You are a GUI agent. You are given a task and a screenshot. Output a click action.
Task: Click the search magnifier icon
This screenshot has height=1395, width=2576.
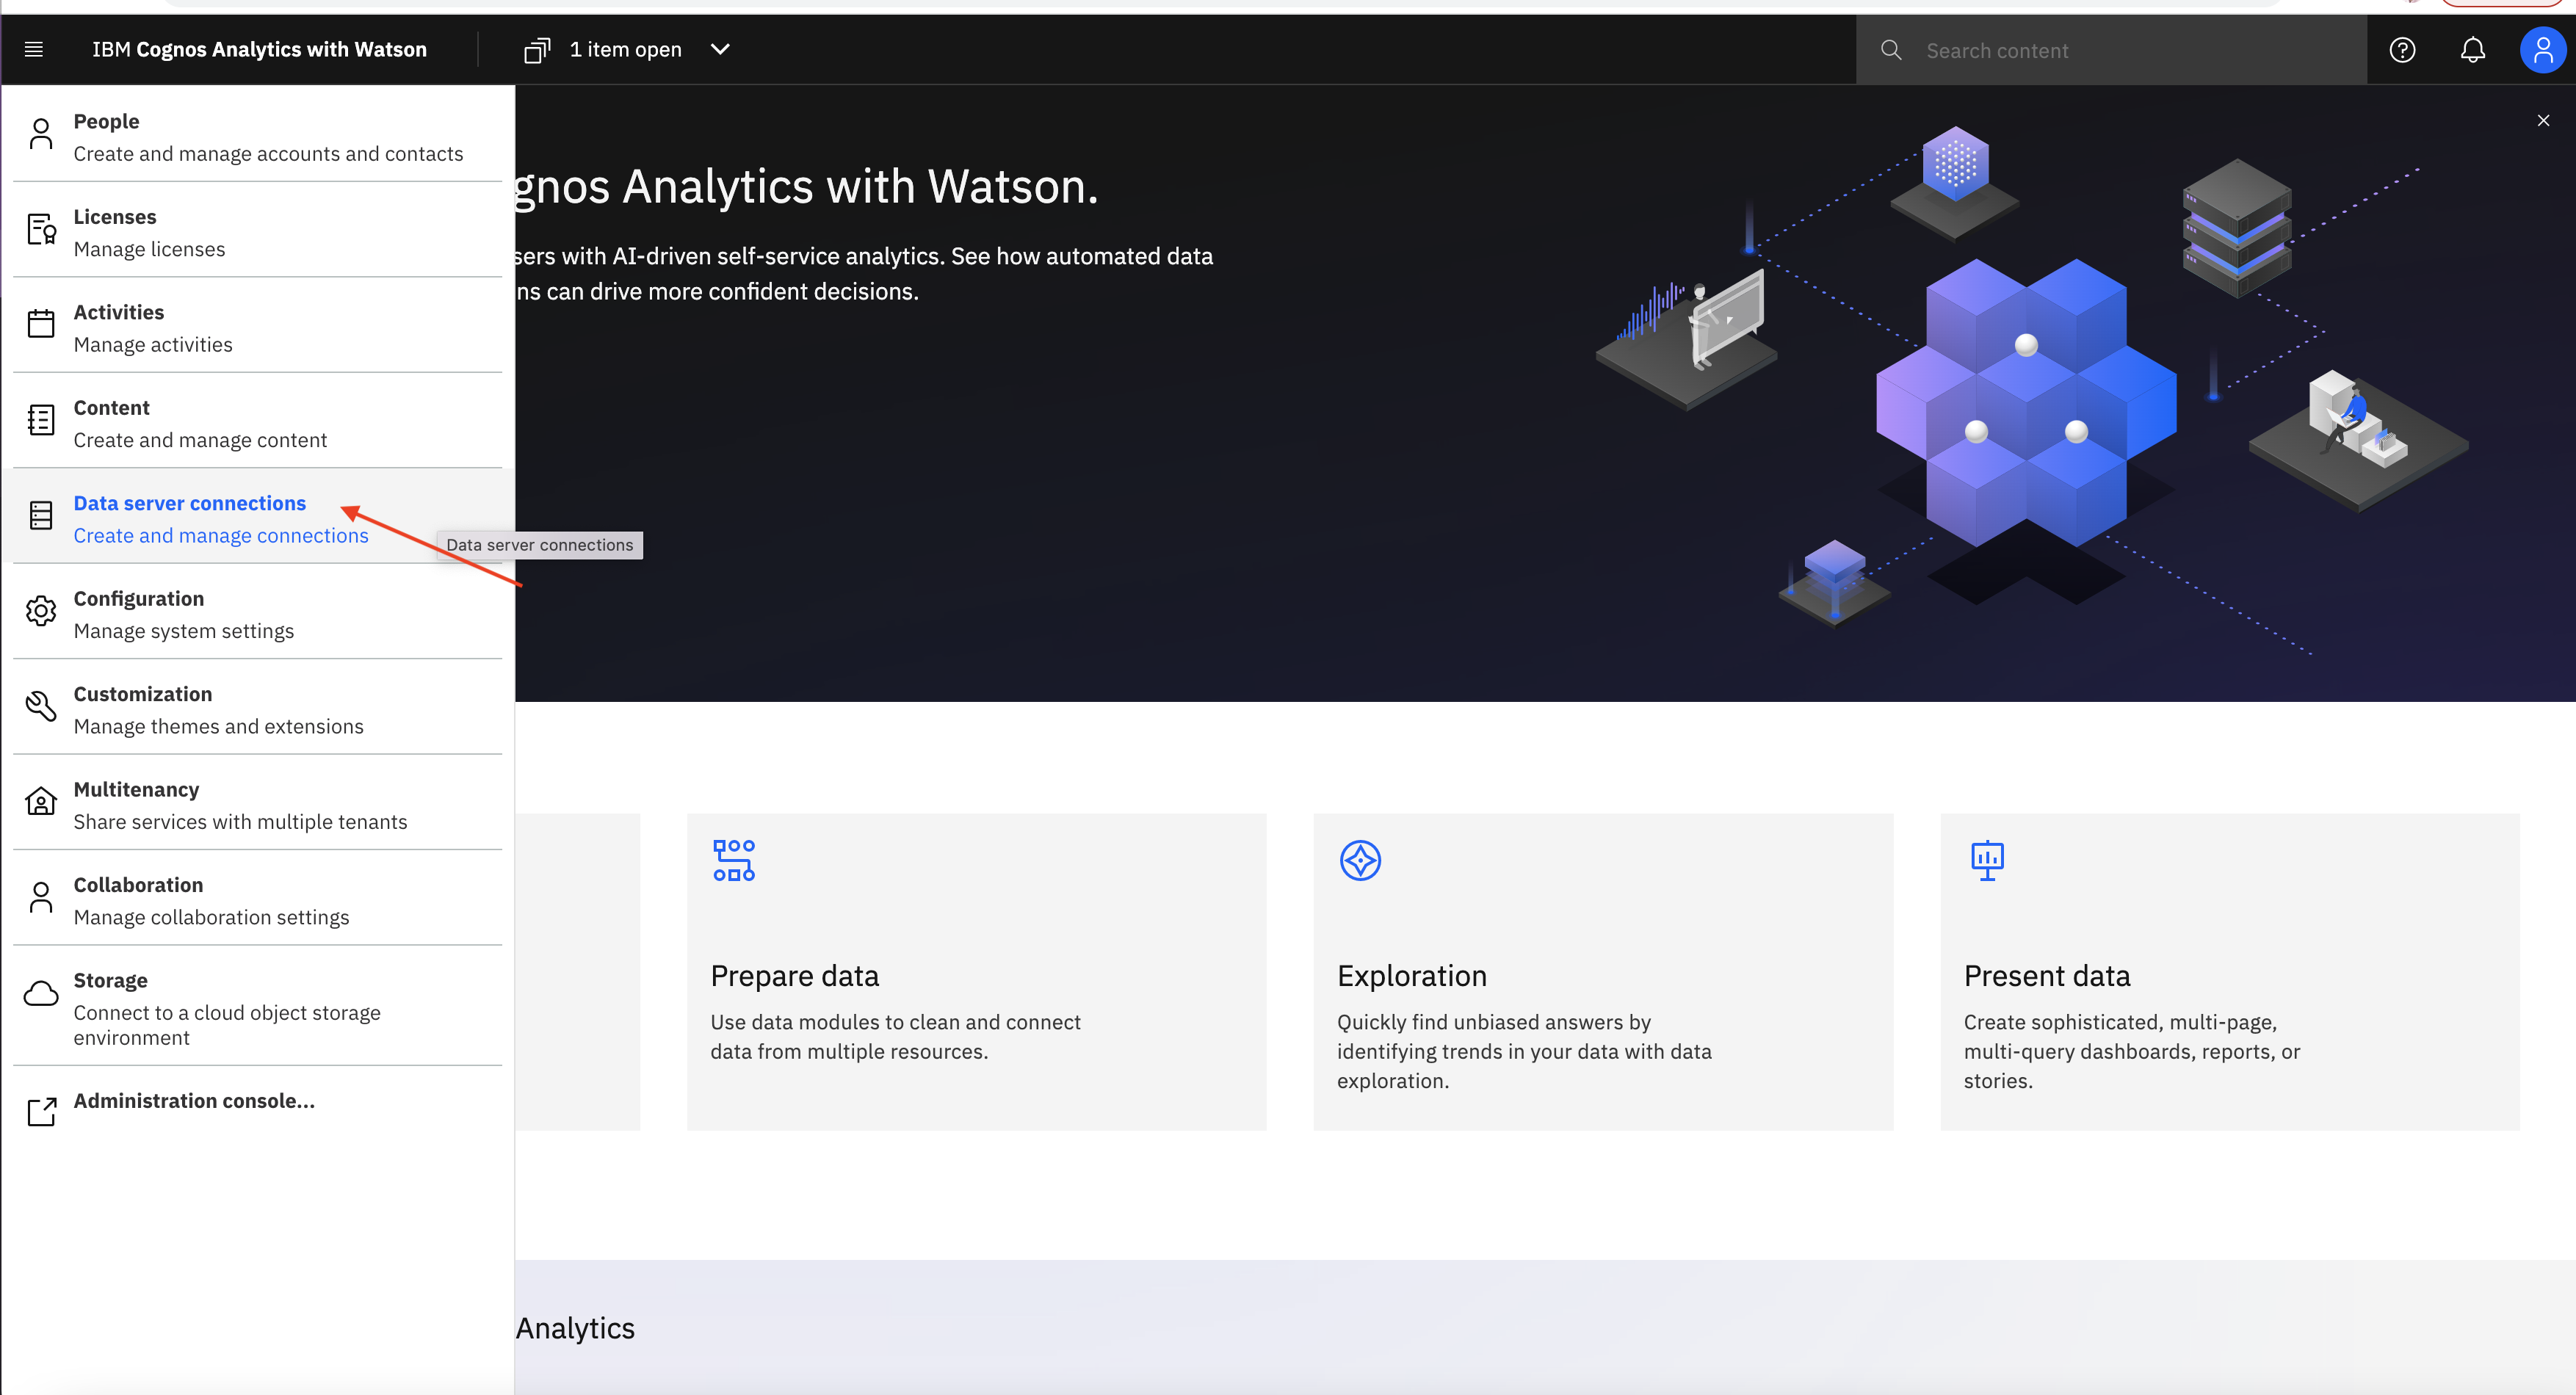pos(1890,50)
